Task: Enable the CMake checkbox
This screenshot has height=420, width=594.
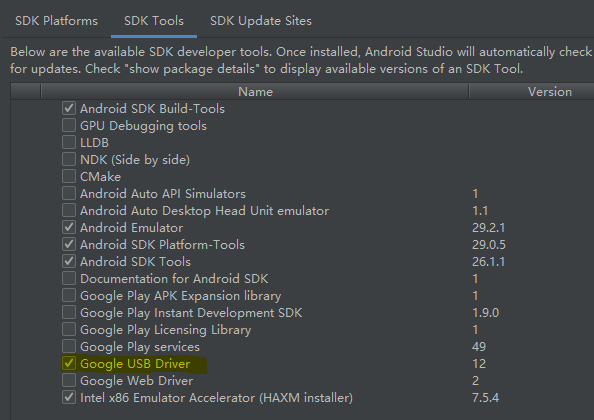Action: point(69,176)
